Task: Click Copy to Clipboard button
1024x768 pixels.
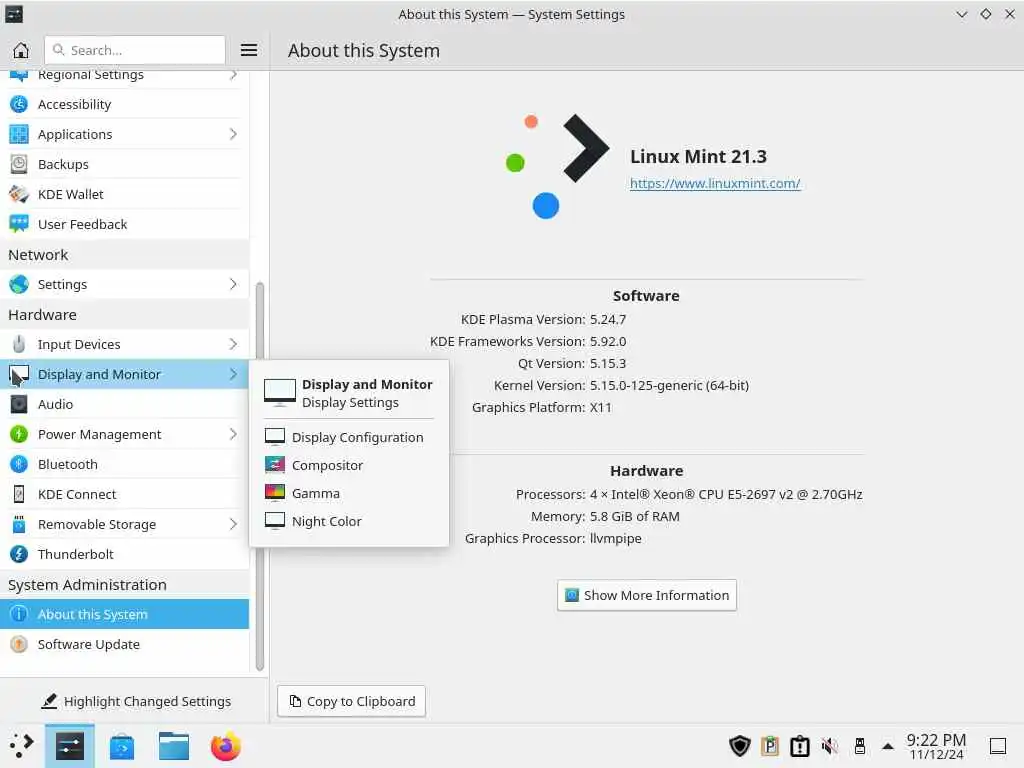Action: point(351,701)
